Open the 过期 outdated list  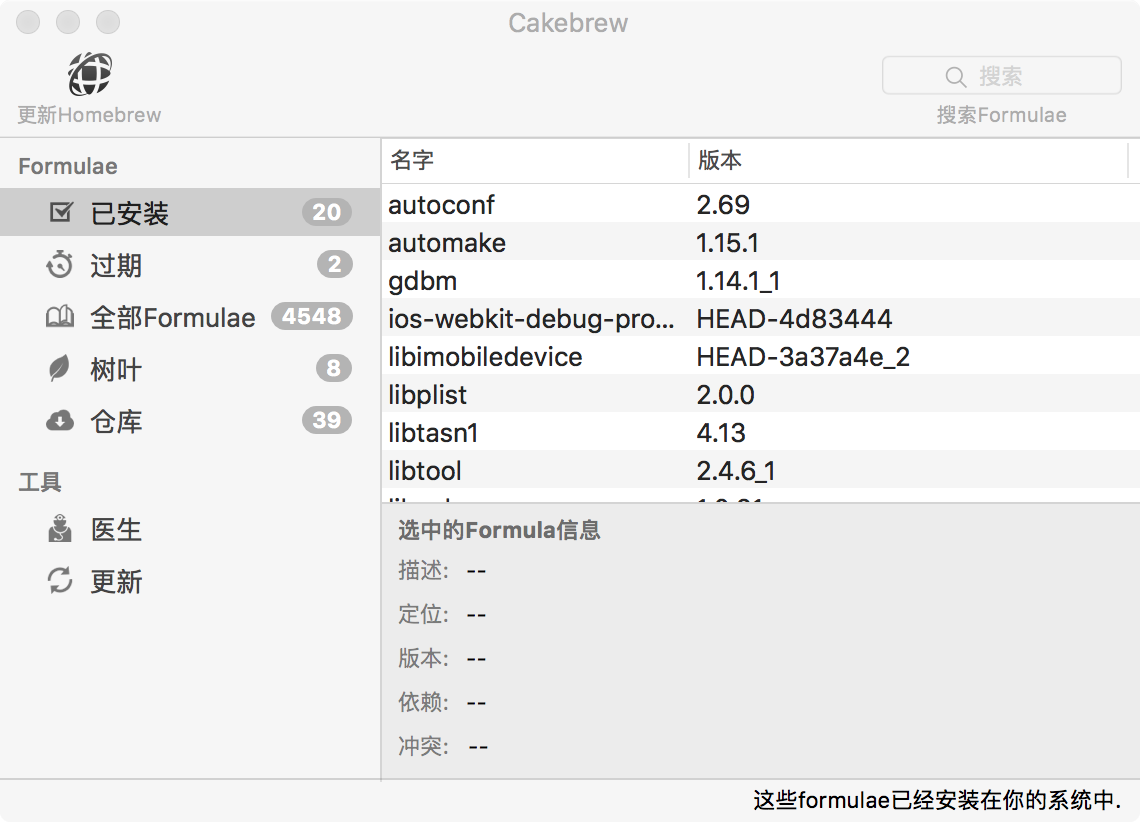(x=190, y=265)
